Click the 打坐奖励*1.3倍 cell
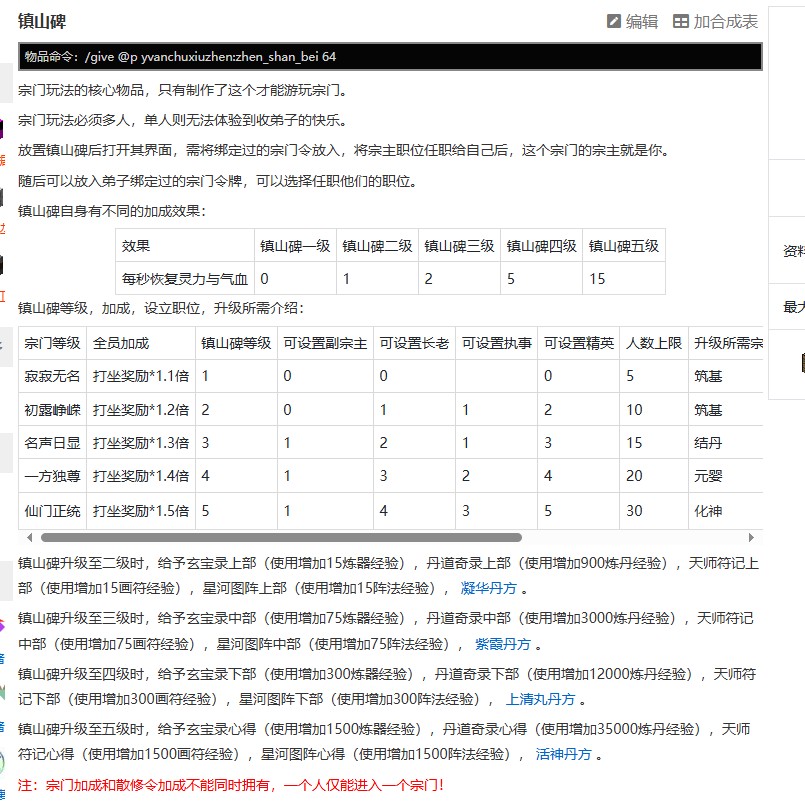This screenshot has height=802, width=805. [x=141, y=443]
